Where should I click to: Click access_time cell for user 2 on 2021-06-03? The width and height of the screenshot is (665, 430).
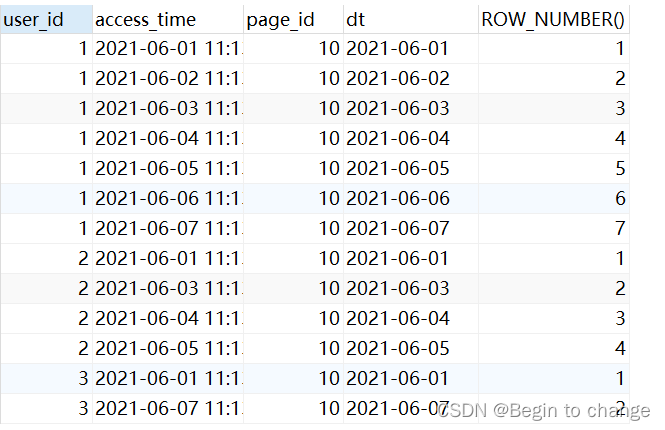tap(166, 289)
